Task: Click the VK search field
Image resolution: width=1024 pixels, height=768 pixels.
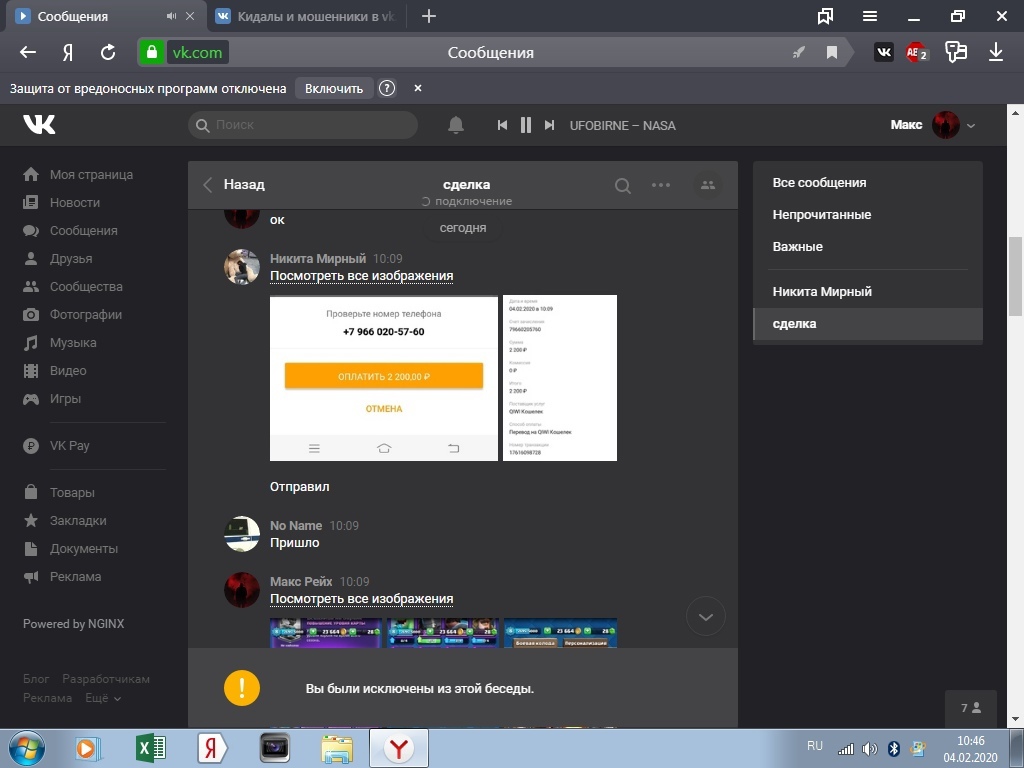Action: pos(303,125)
